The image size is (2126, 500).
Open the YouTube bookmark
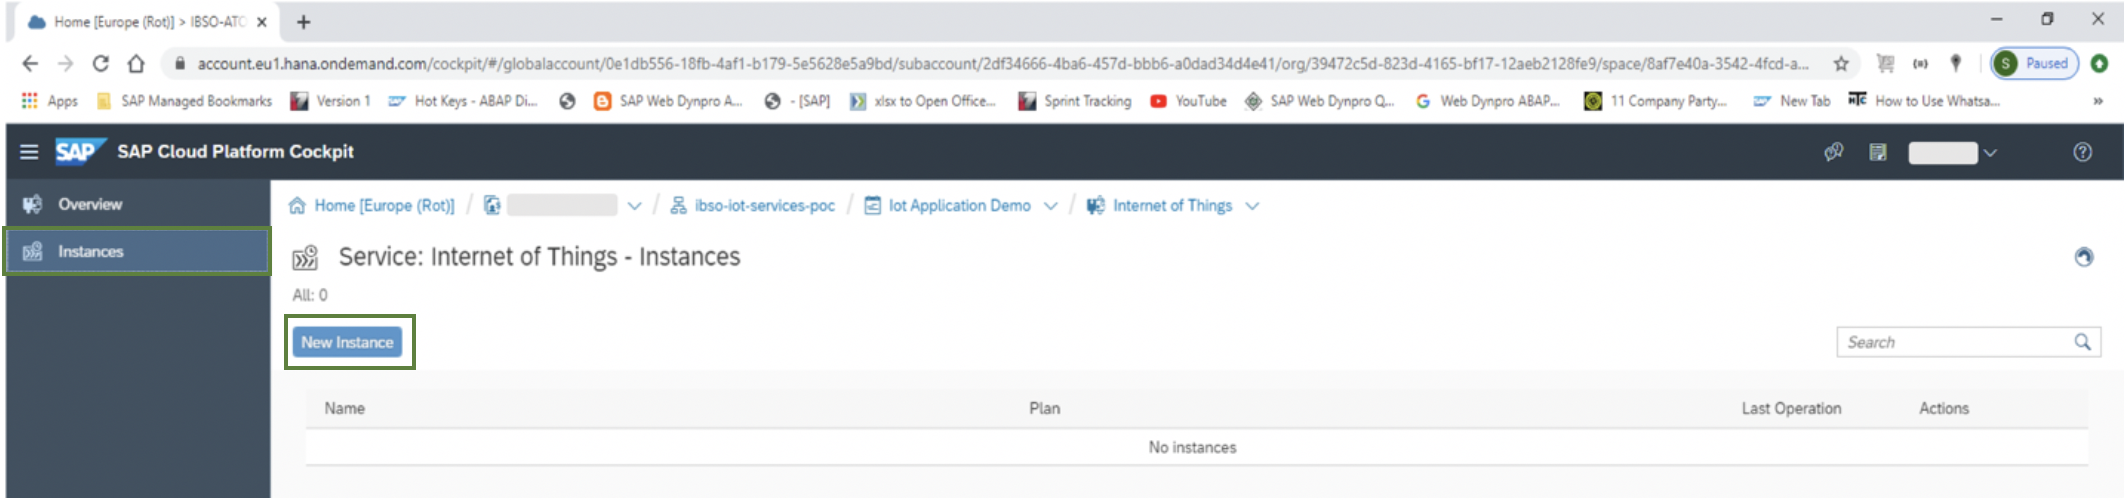coord(1189,101)
